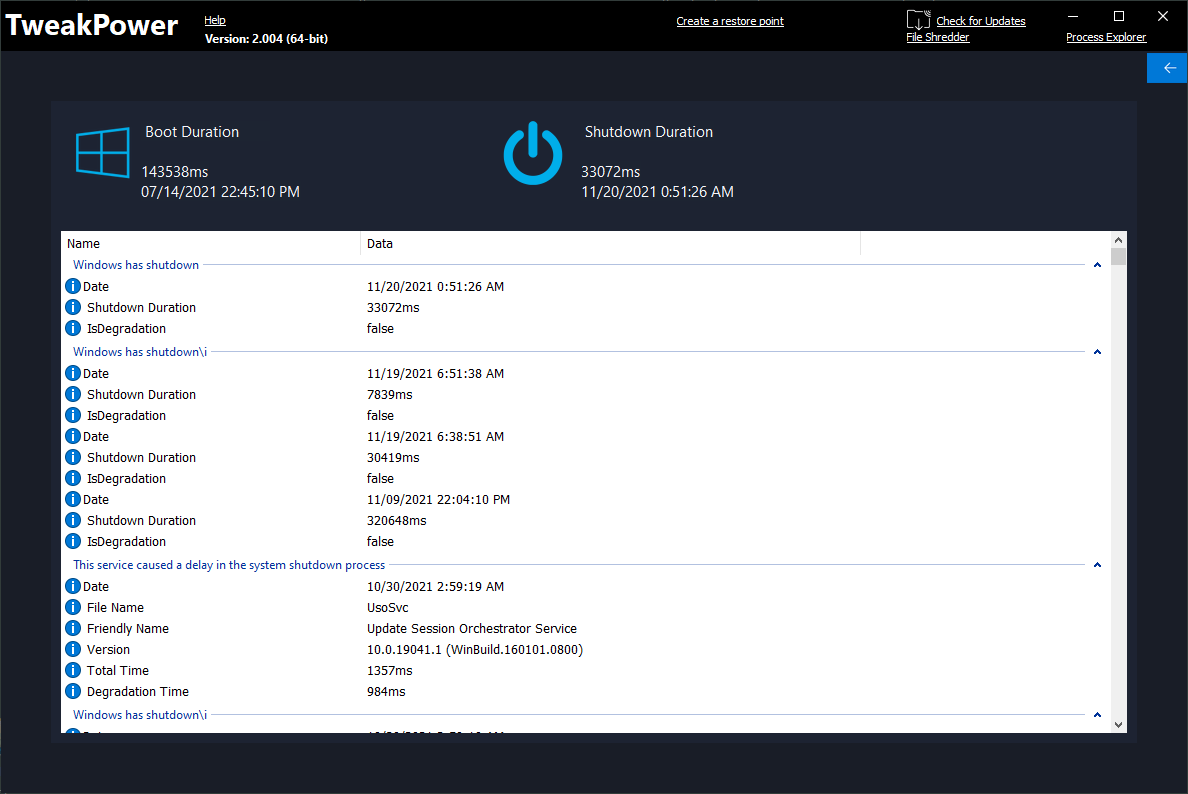Click info icon next to File Name row

click(x=73, y=608)
